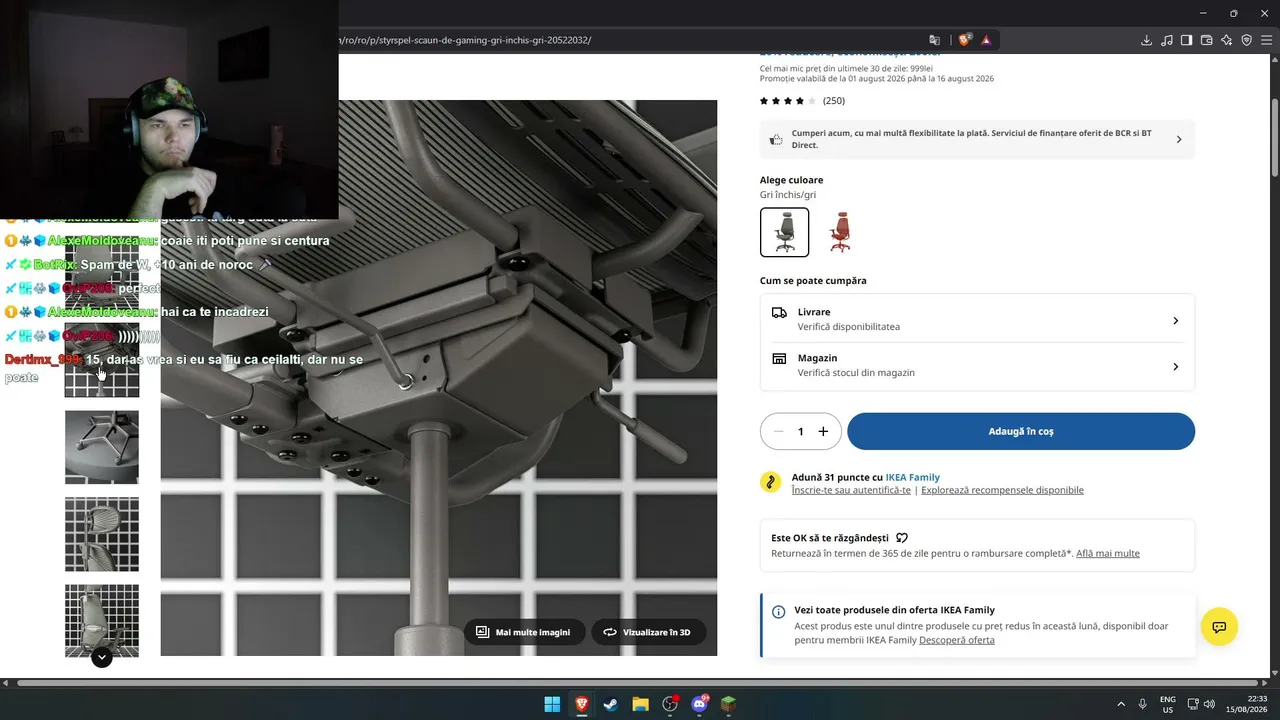This screenshot has height=720, width=1280.
Task: Click the horizontal page scrollbar
Action: click(636, 683)
